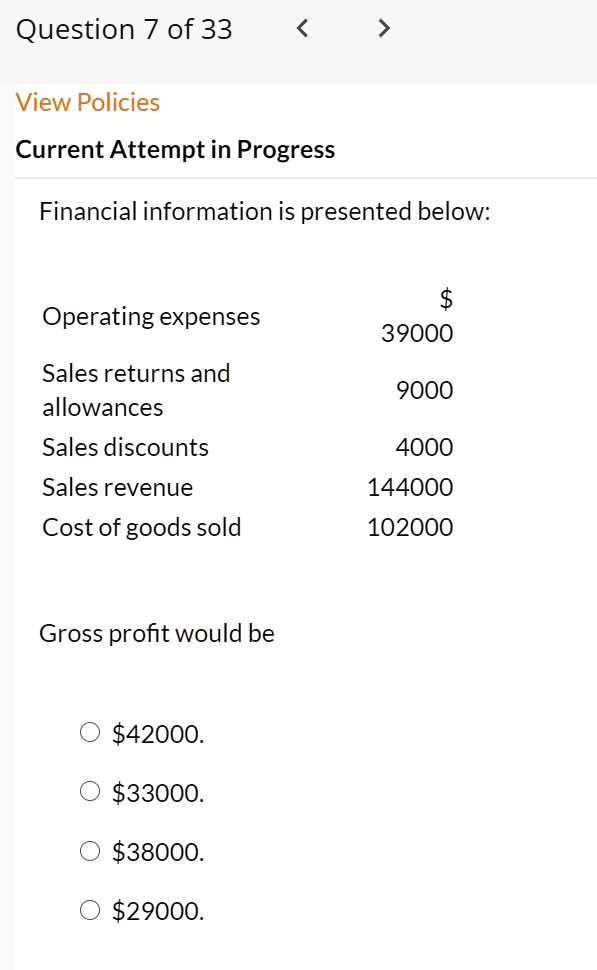Click the Cost of goods sold label
The height and width of the screenshot is (970, 597).
click(x=142, y=528)
